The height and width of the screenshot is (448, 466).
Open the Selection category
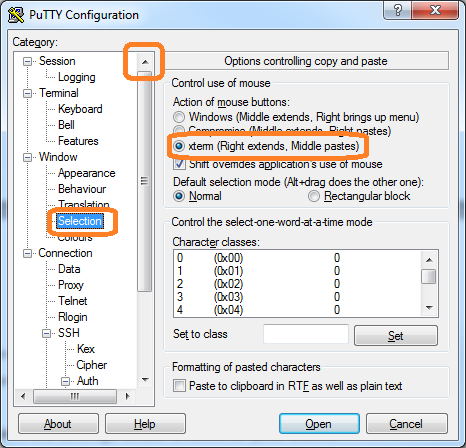point(80,221)
